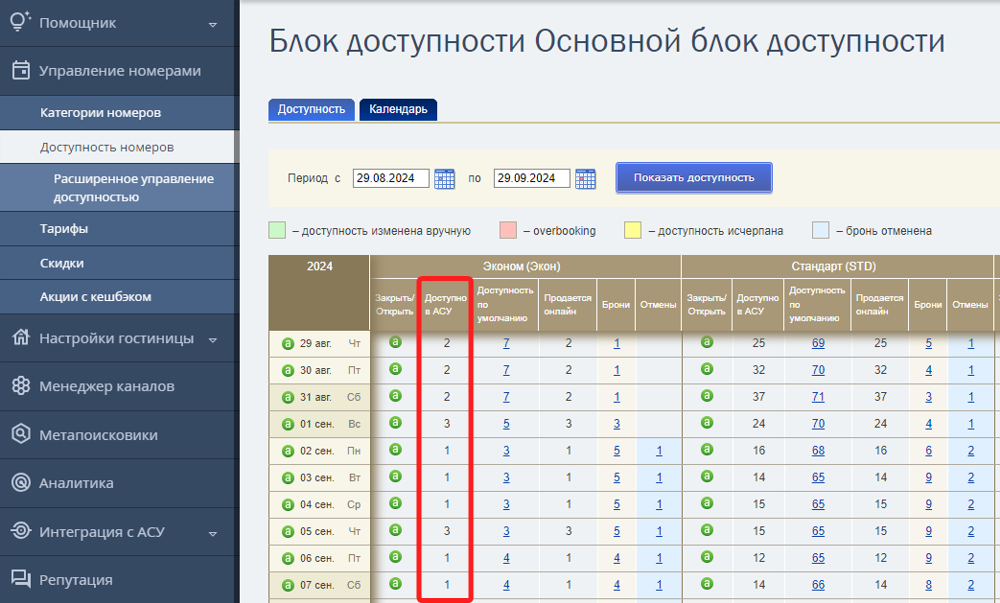Click green status icon beside 06 сен. date
The width and height of the screenshot is (1000, 603).
(x=288, y=558)
